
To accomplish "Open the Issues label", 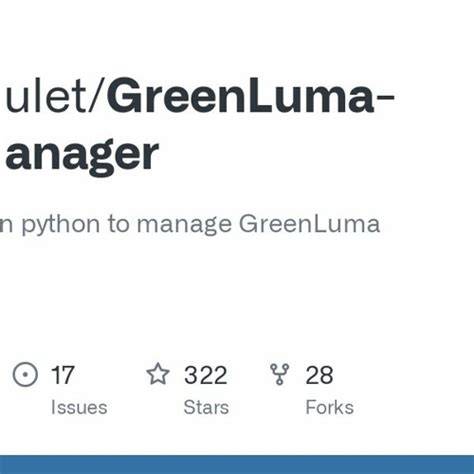I will pos(79,407).
